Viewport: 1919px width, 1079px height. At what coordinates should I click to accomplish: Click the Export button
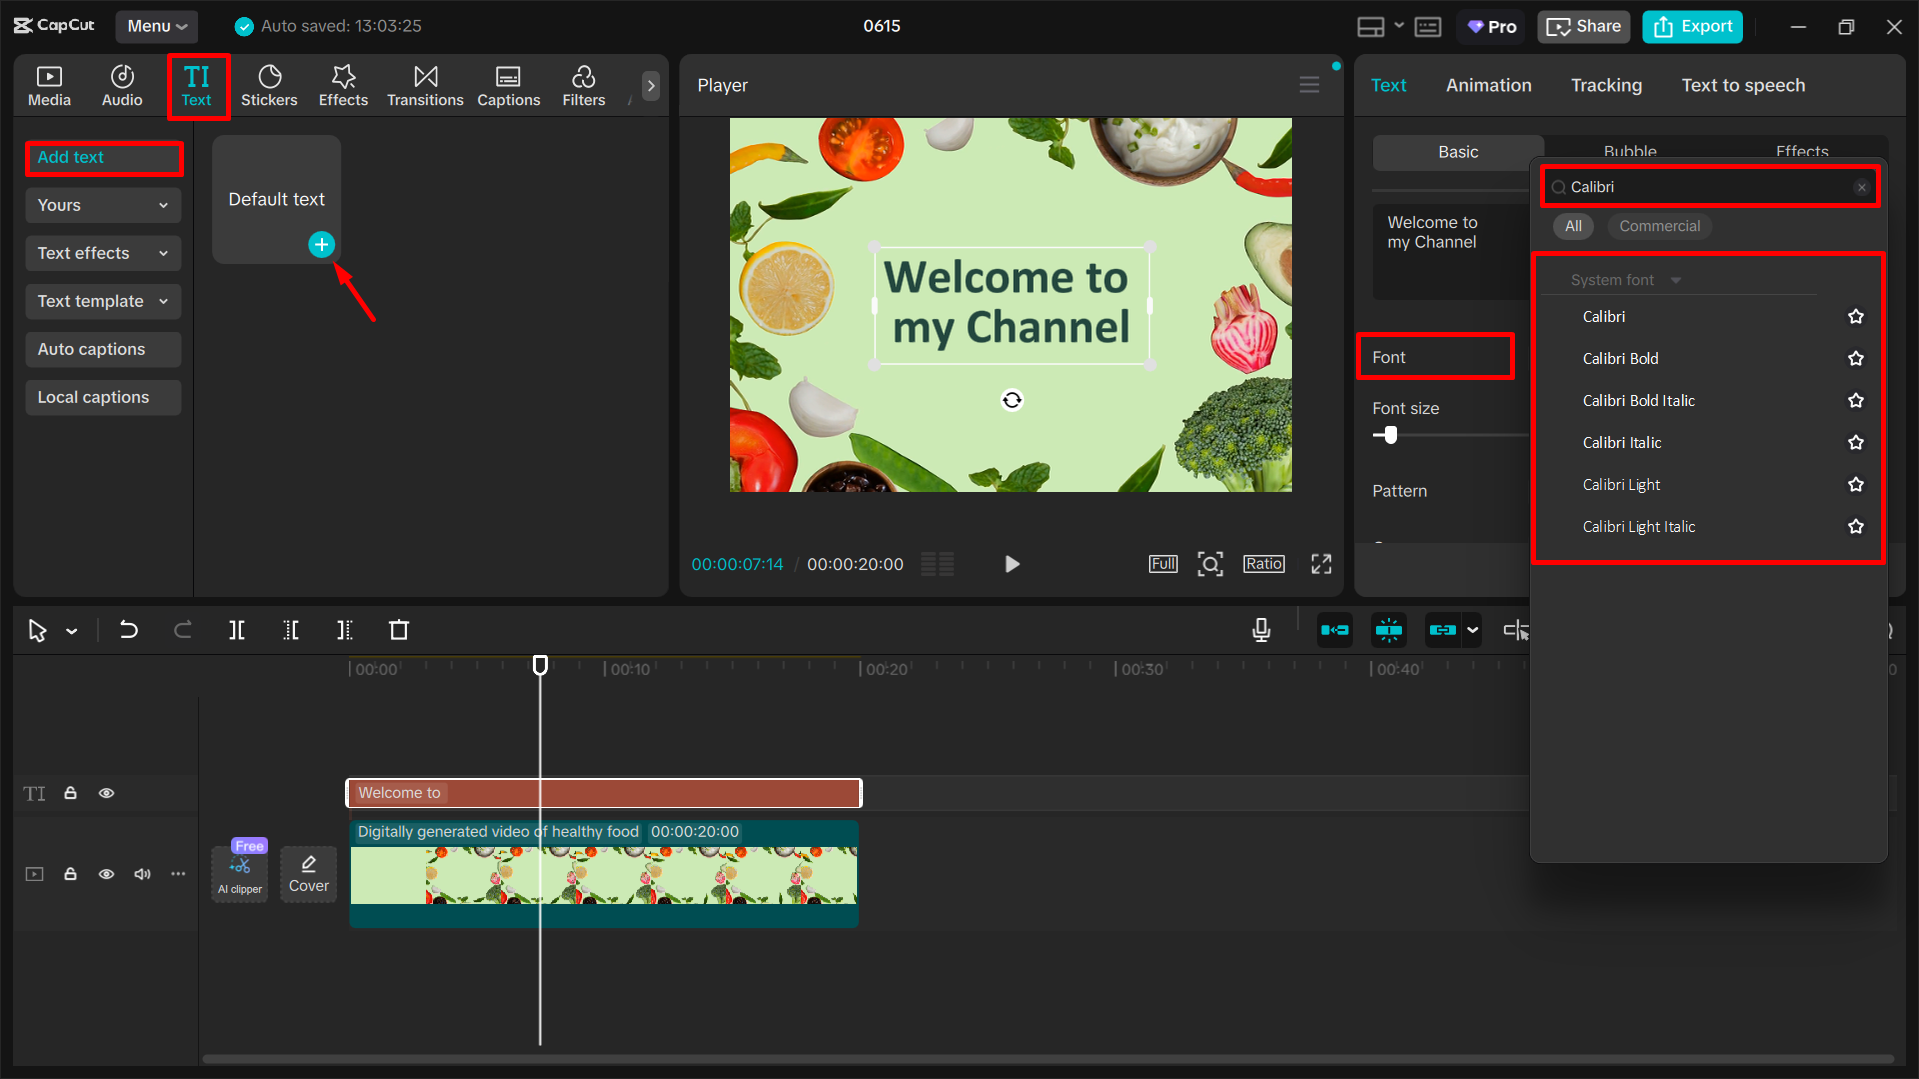[x=1691, y=26]
